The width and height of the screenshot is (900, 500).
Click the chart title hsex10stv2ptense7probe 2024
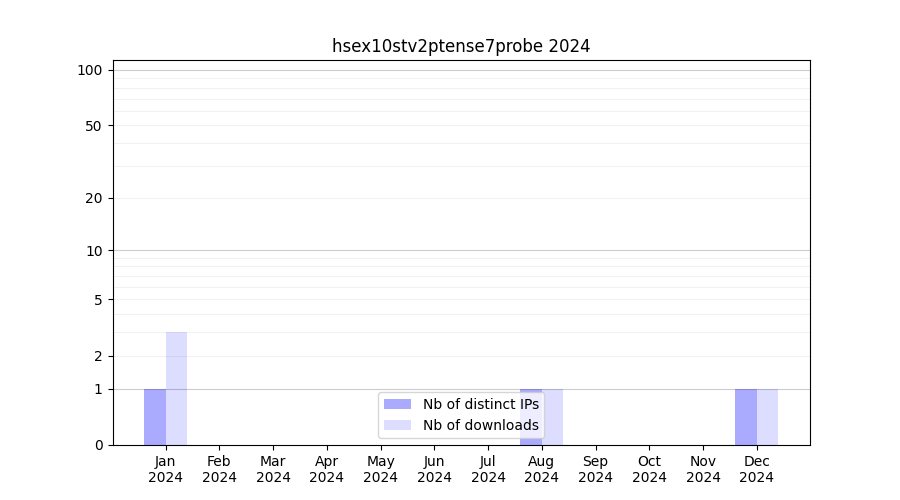461,46
